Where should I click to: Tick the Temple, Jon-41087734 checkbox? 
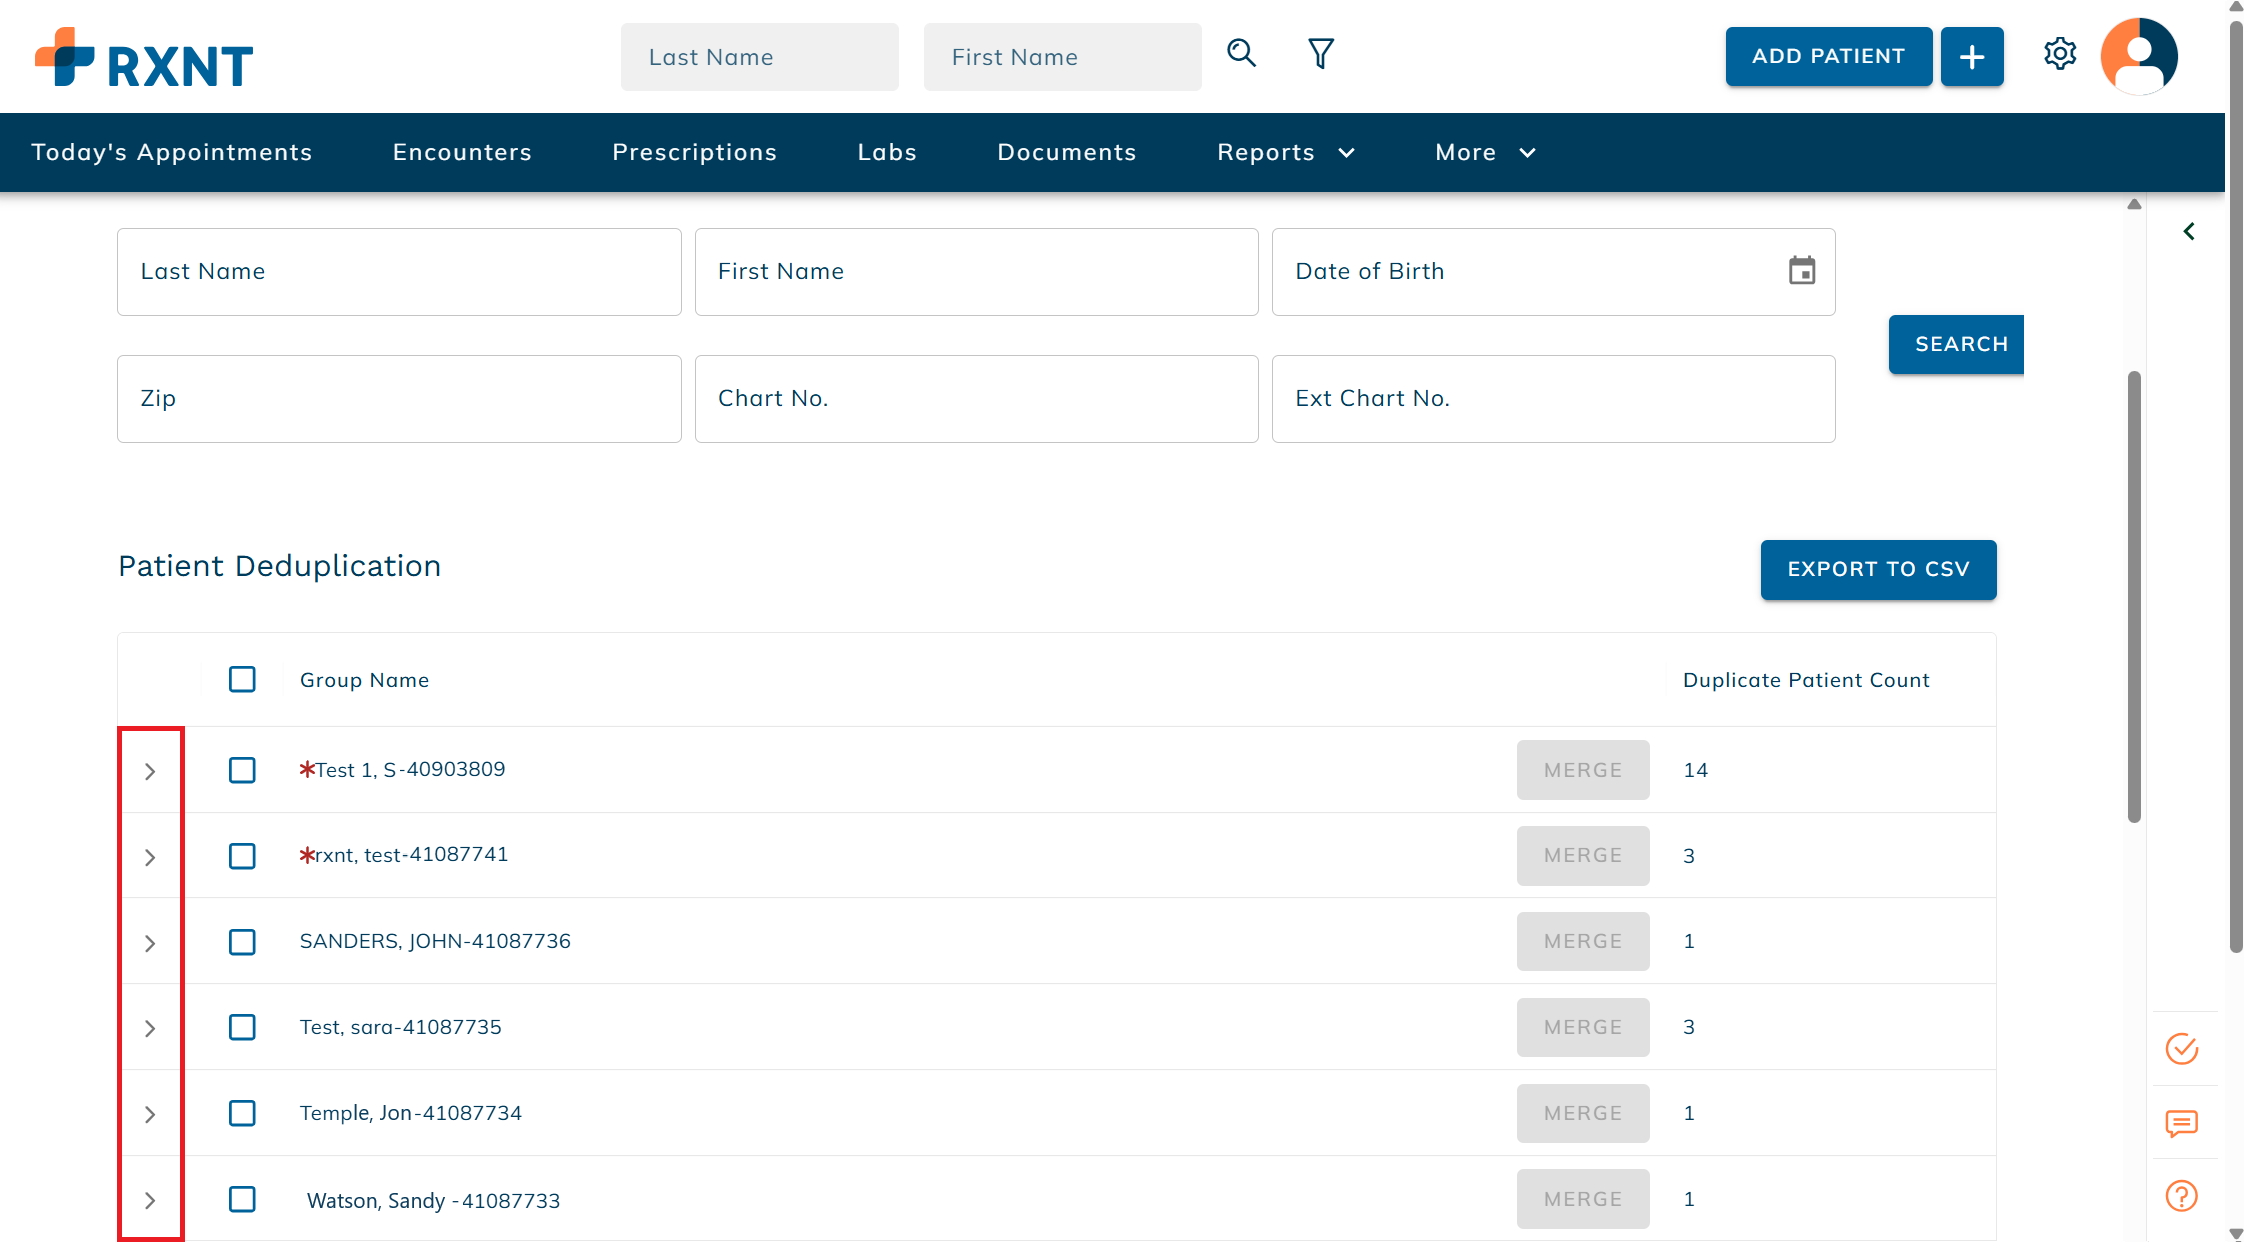[242, 1113]
